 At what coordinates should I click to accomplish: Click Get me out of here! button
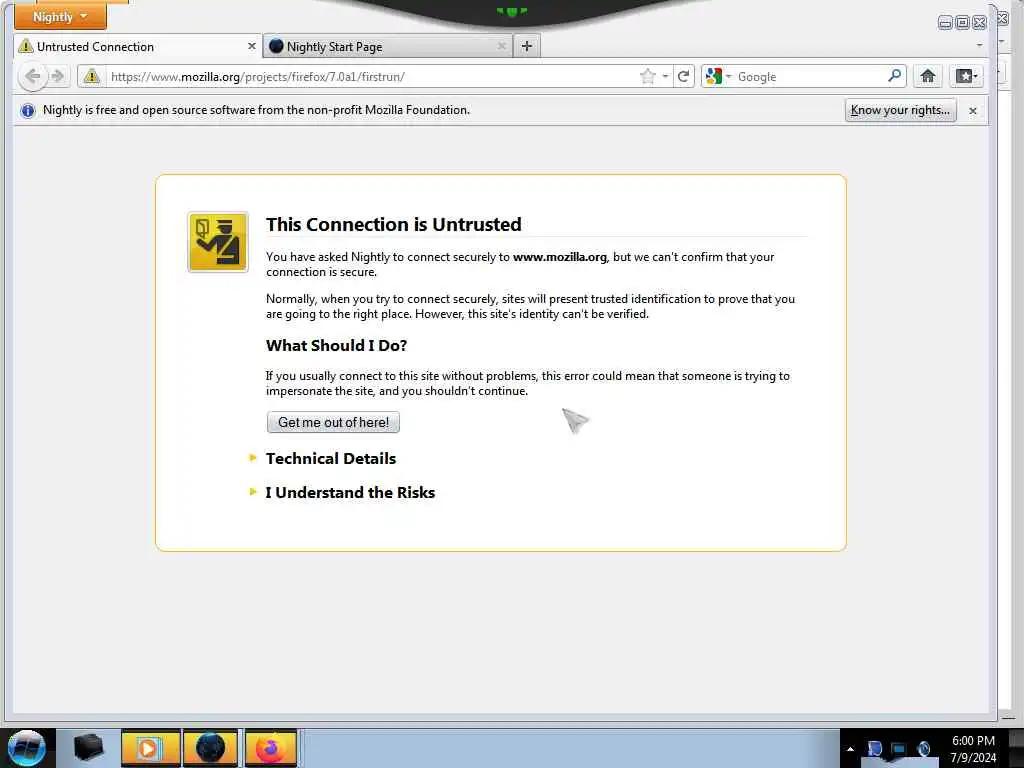click(x=333, y=423)
